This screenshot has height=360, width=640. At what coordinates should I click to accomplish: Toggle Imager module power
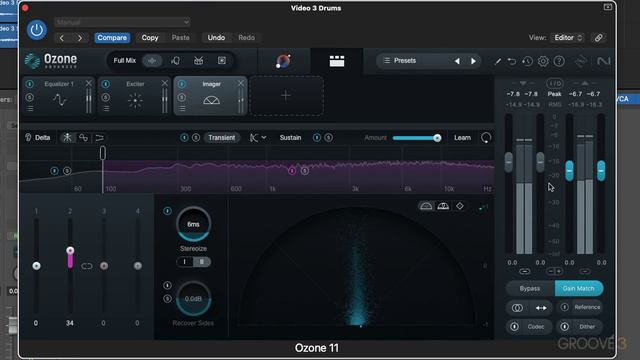(x=182, y=84)
